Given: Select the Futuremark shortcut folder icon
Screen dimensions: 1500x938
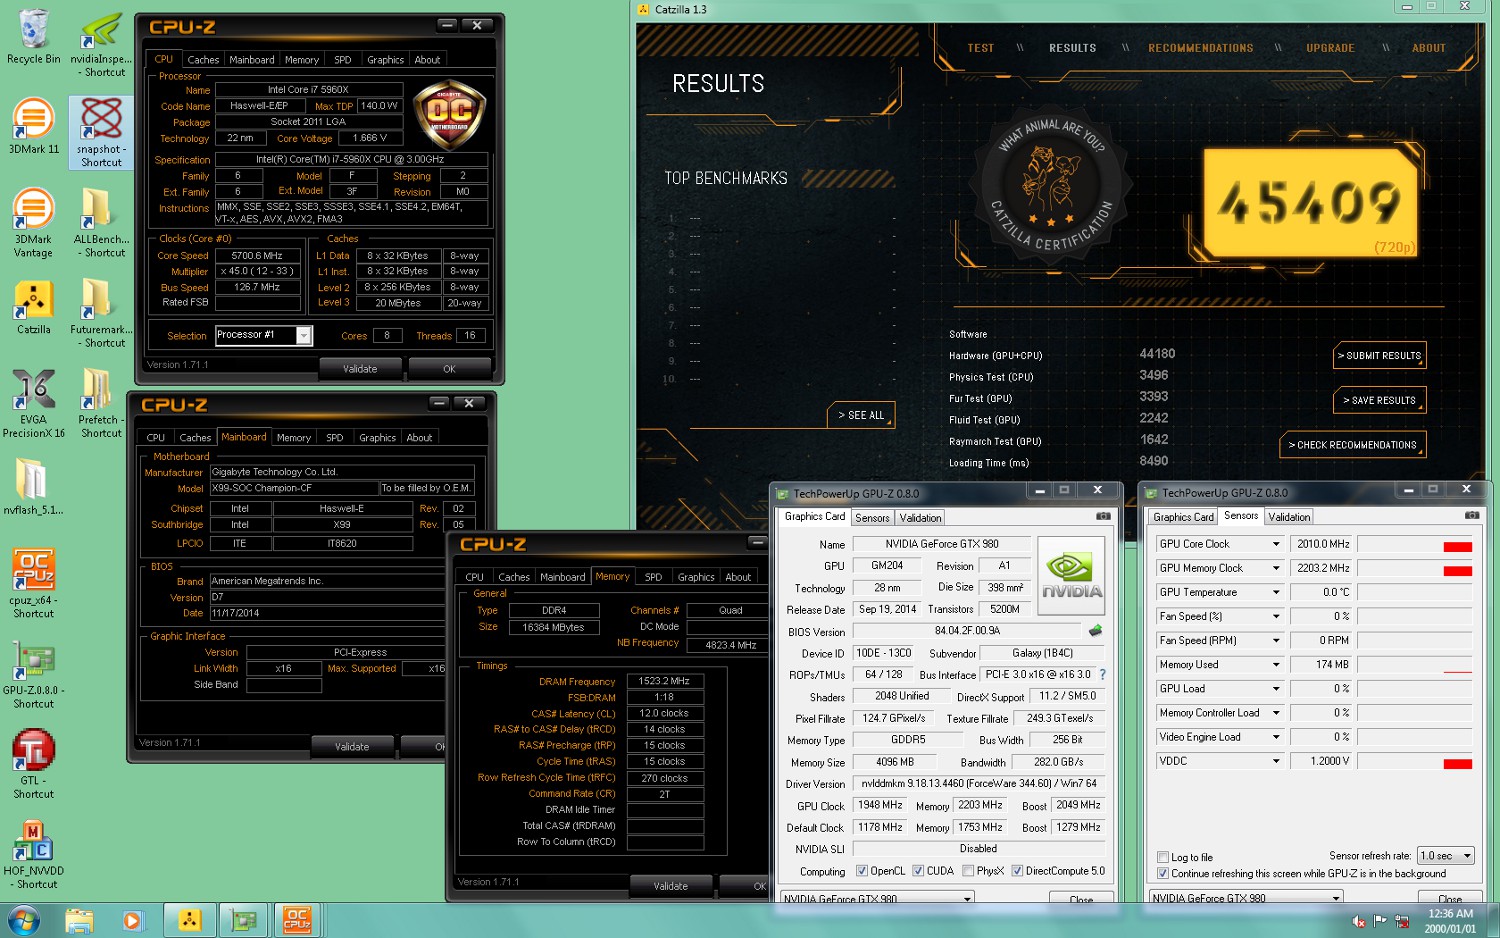Looking at the screenshot, I should click(101, 313).
